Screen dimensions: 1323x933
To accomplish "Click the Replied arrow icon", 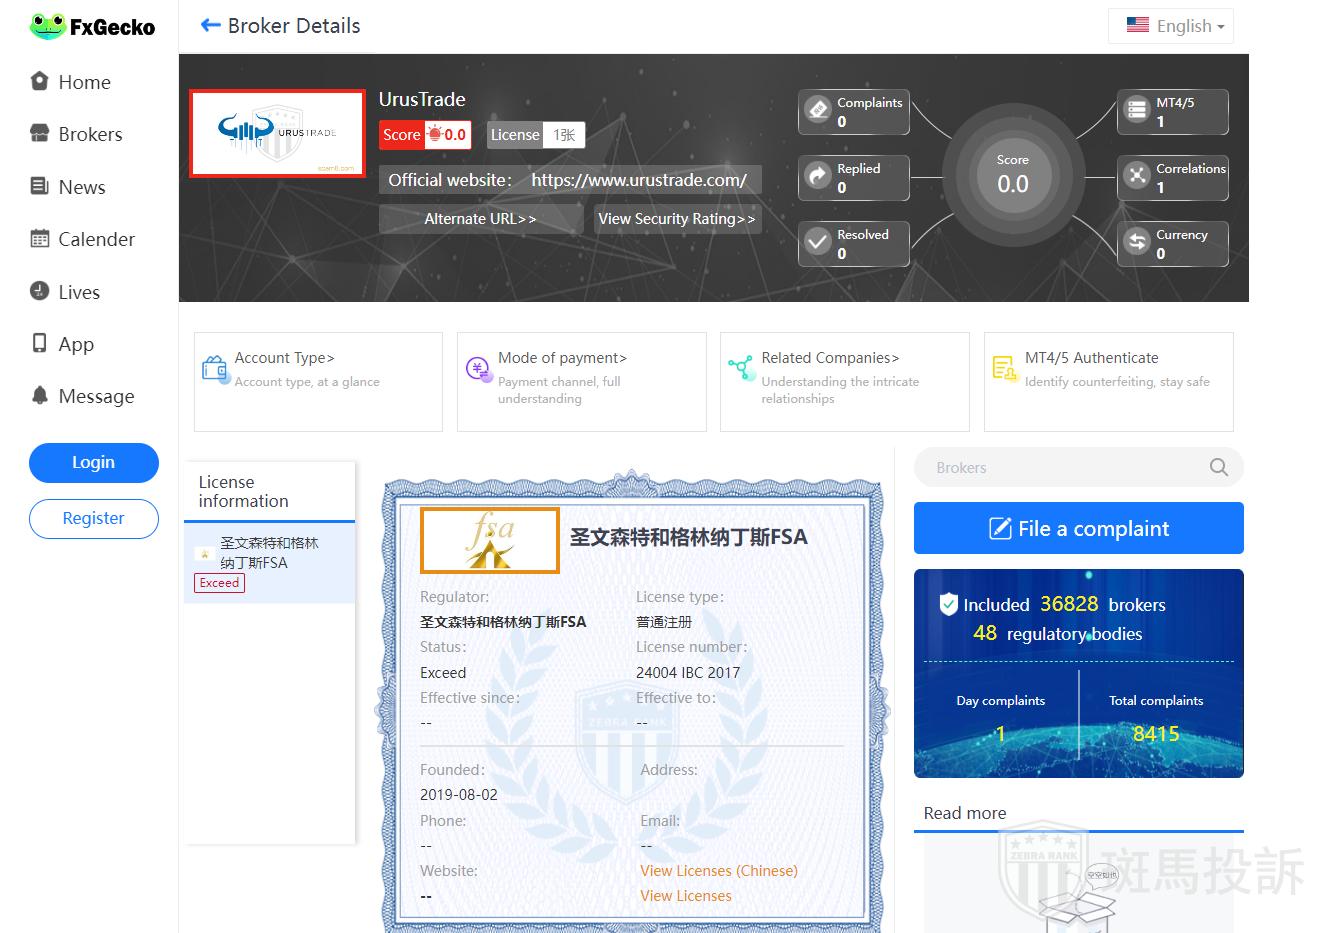I will click(x=818, y=176).
